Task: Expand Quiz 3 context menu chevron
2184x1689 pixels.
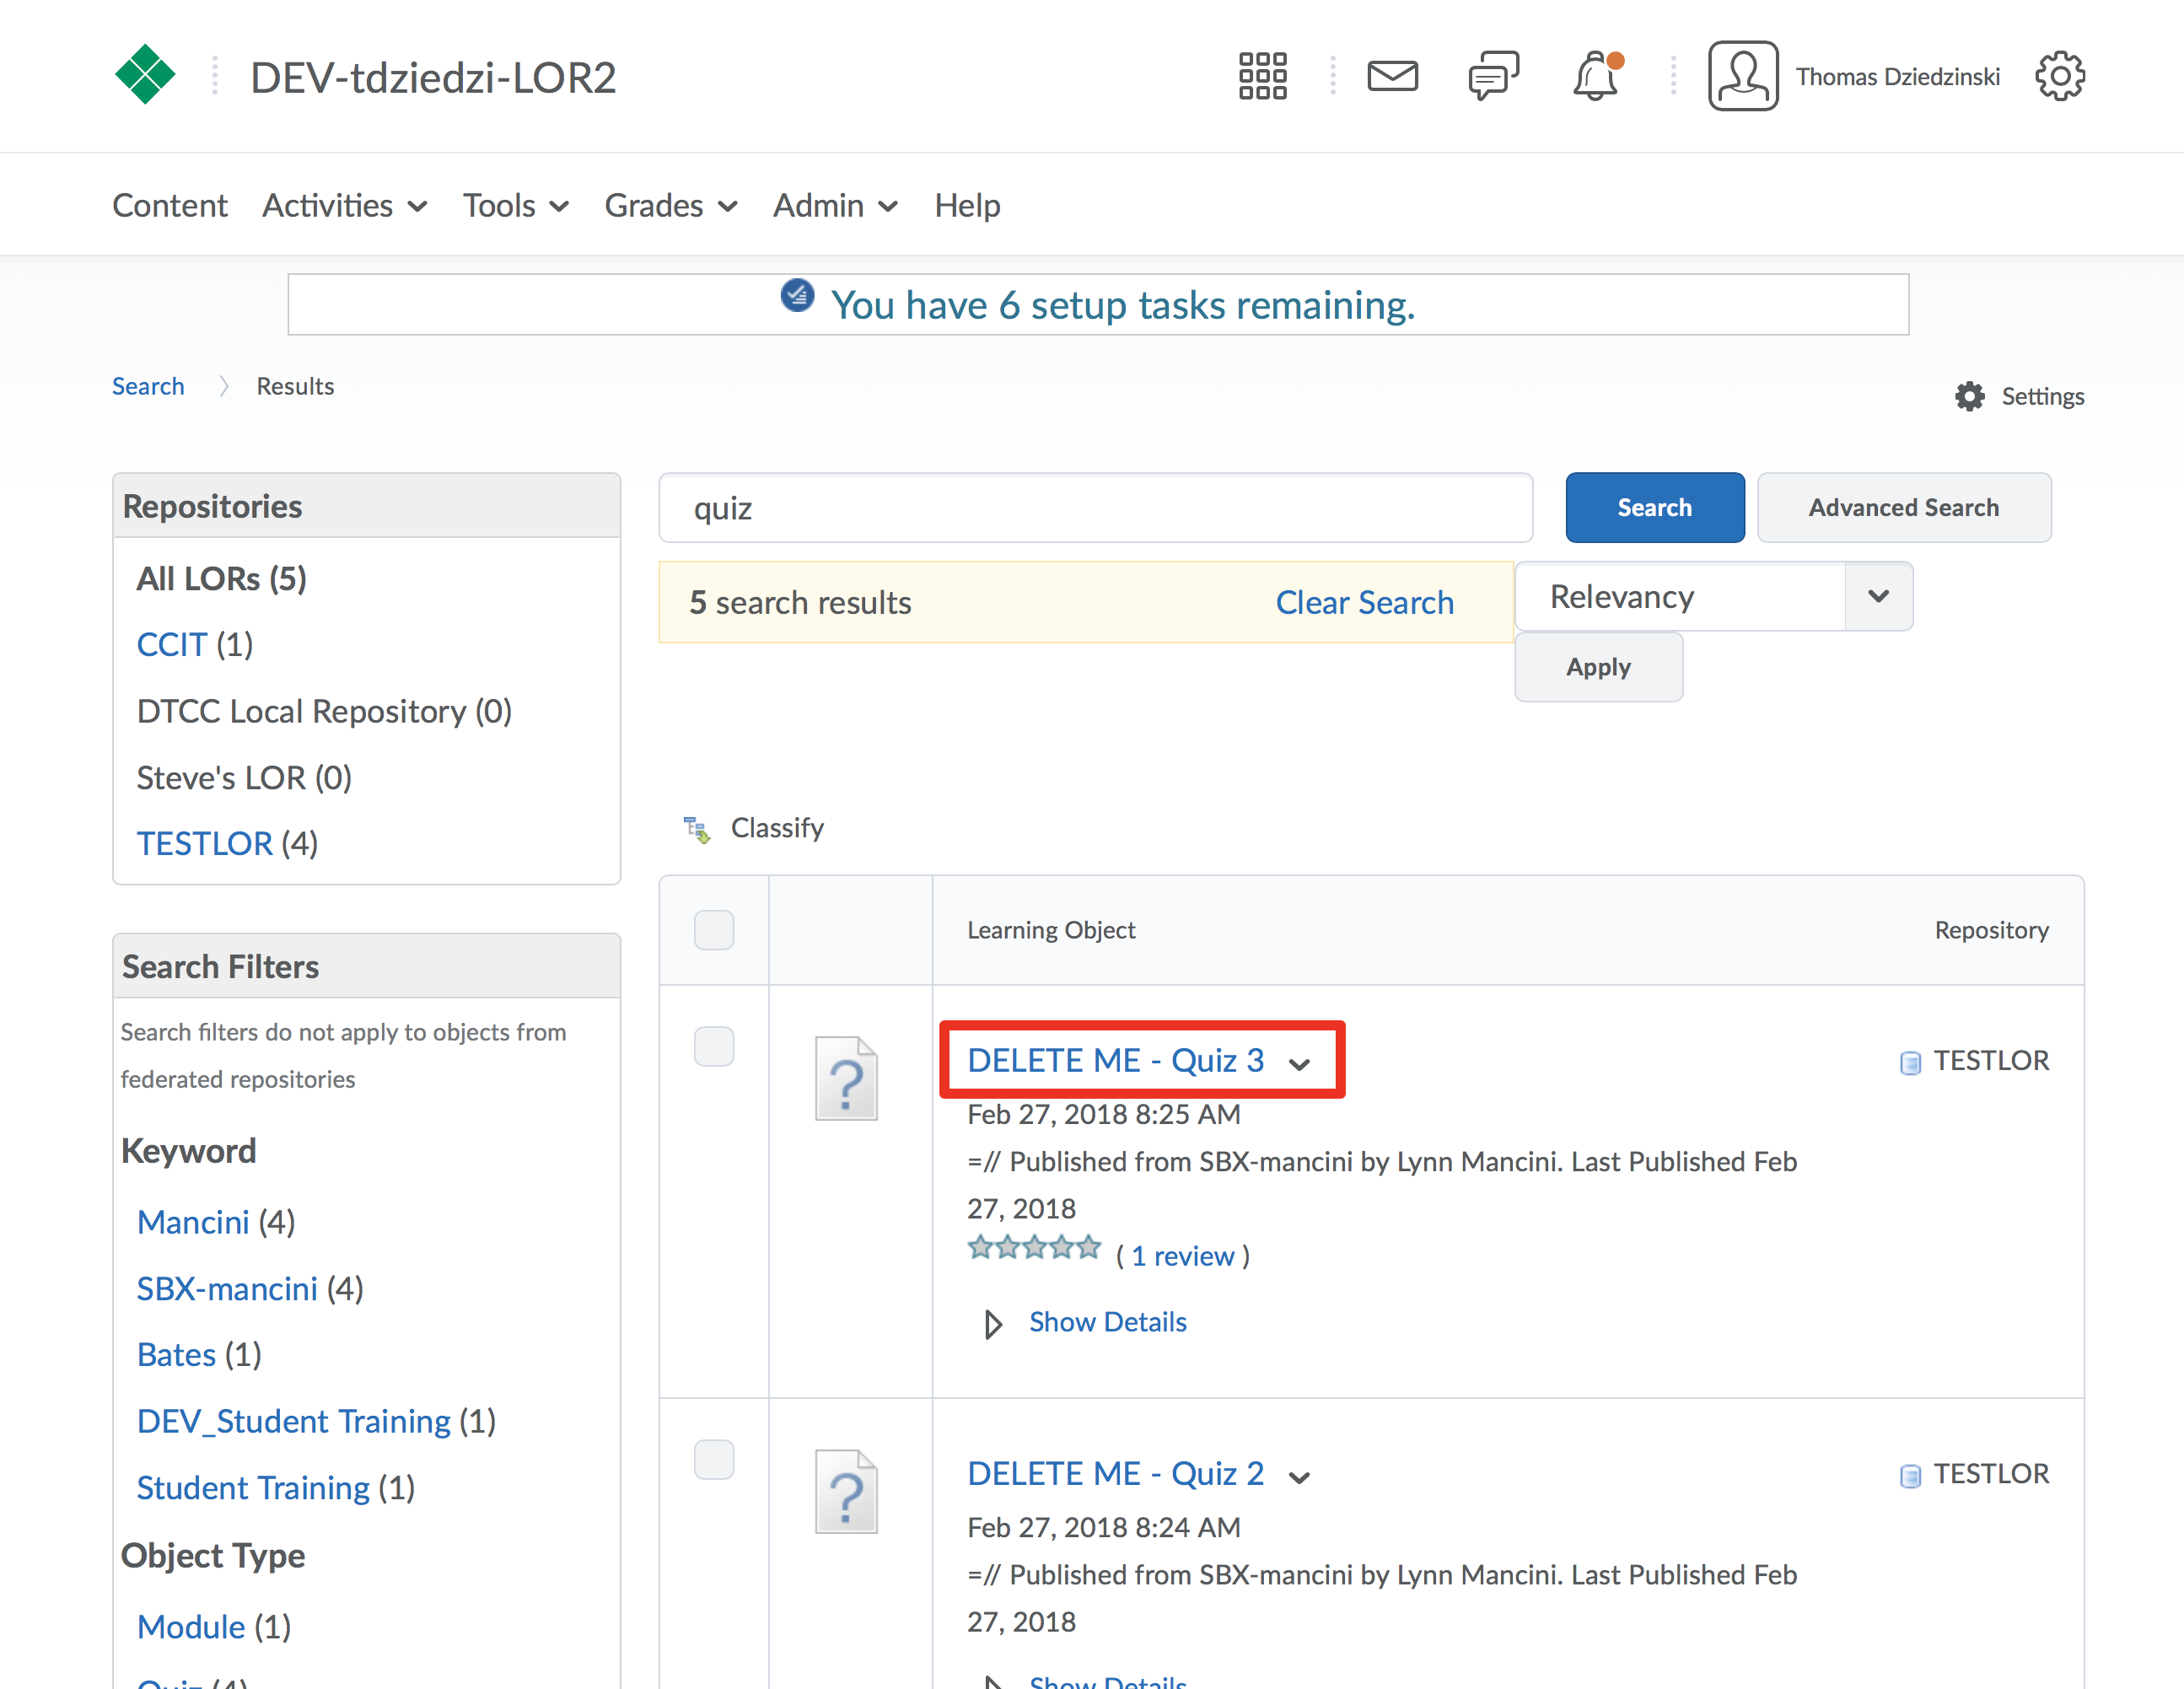Action: point(1299,1064)
